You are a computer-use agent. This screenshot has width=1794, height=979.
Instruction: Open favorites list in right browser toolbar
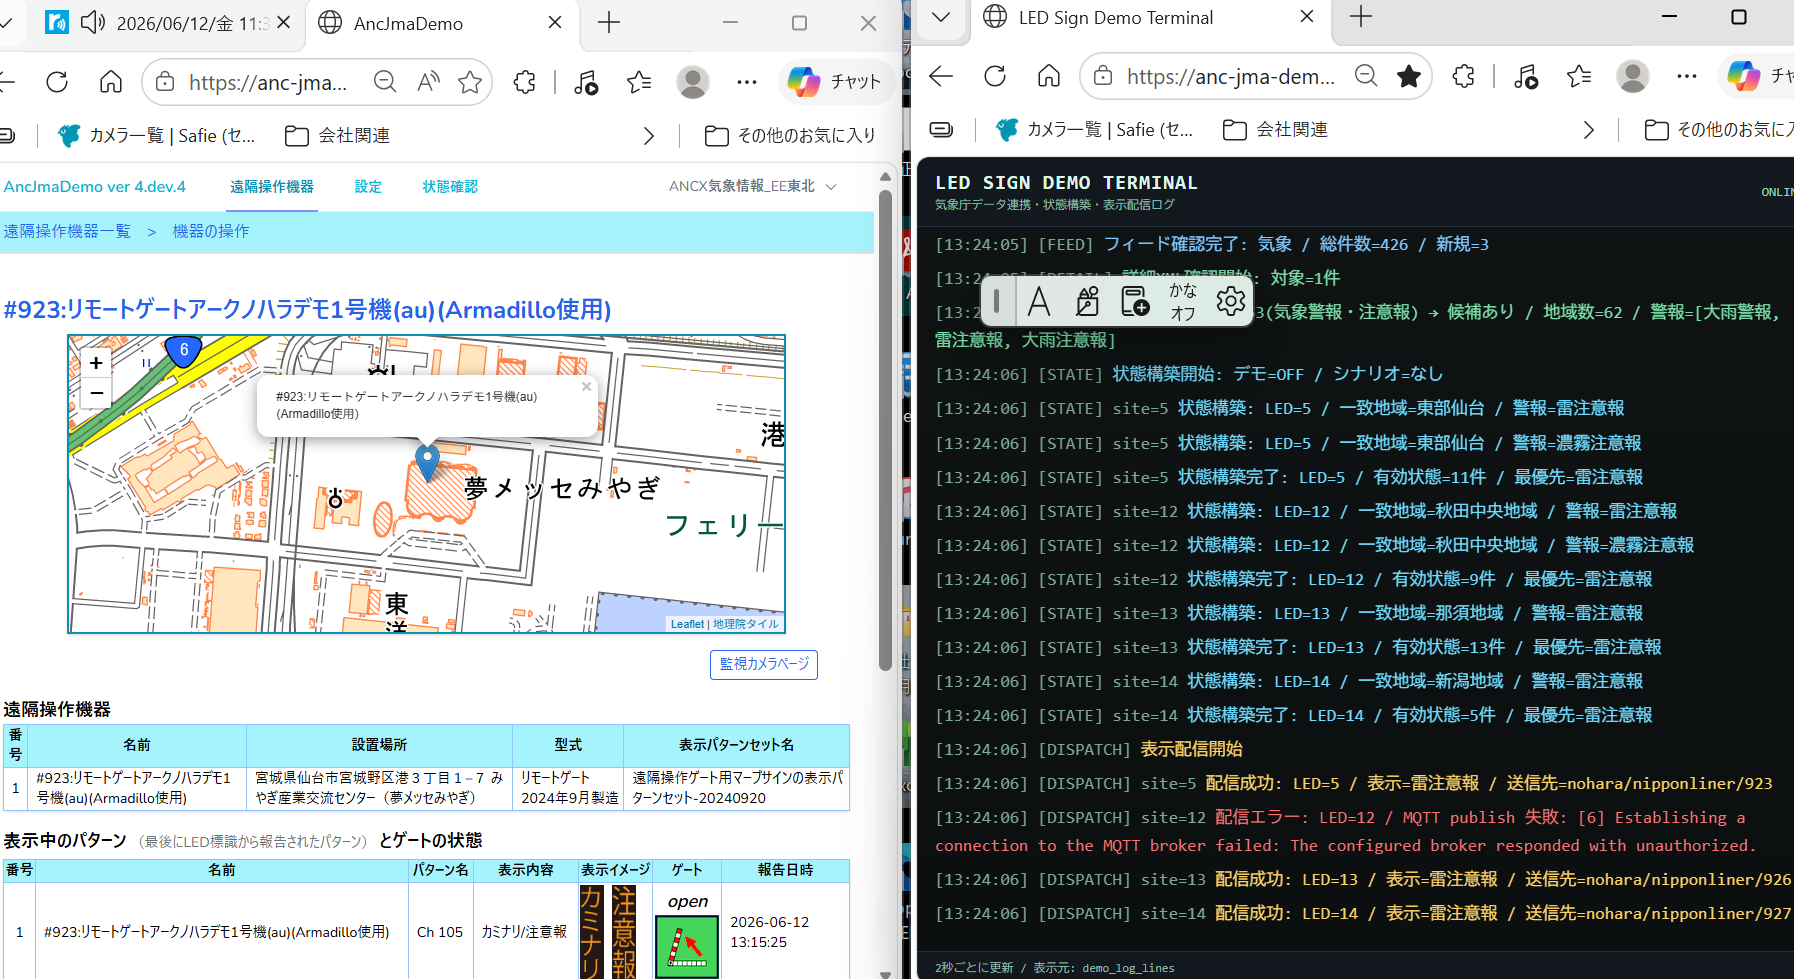click(1579, 76)
